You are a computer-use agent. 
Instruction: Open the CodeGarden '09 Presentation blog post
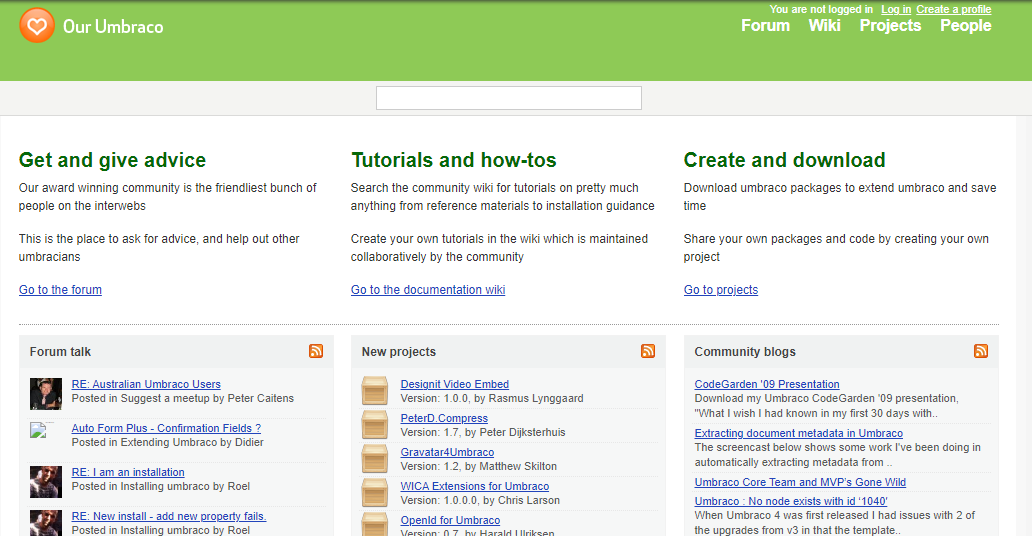pos(767,384)
